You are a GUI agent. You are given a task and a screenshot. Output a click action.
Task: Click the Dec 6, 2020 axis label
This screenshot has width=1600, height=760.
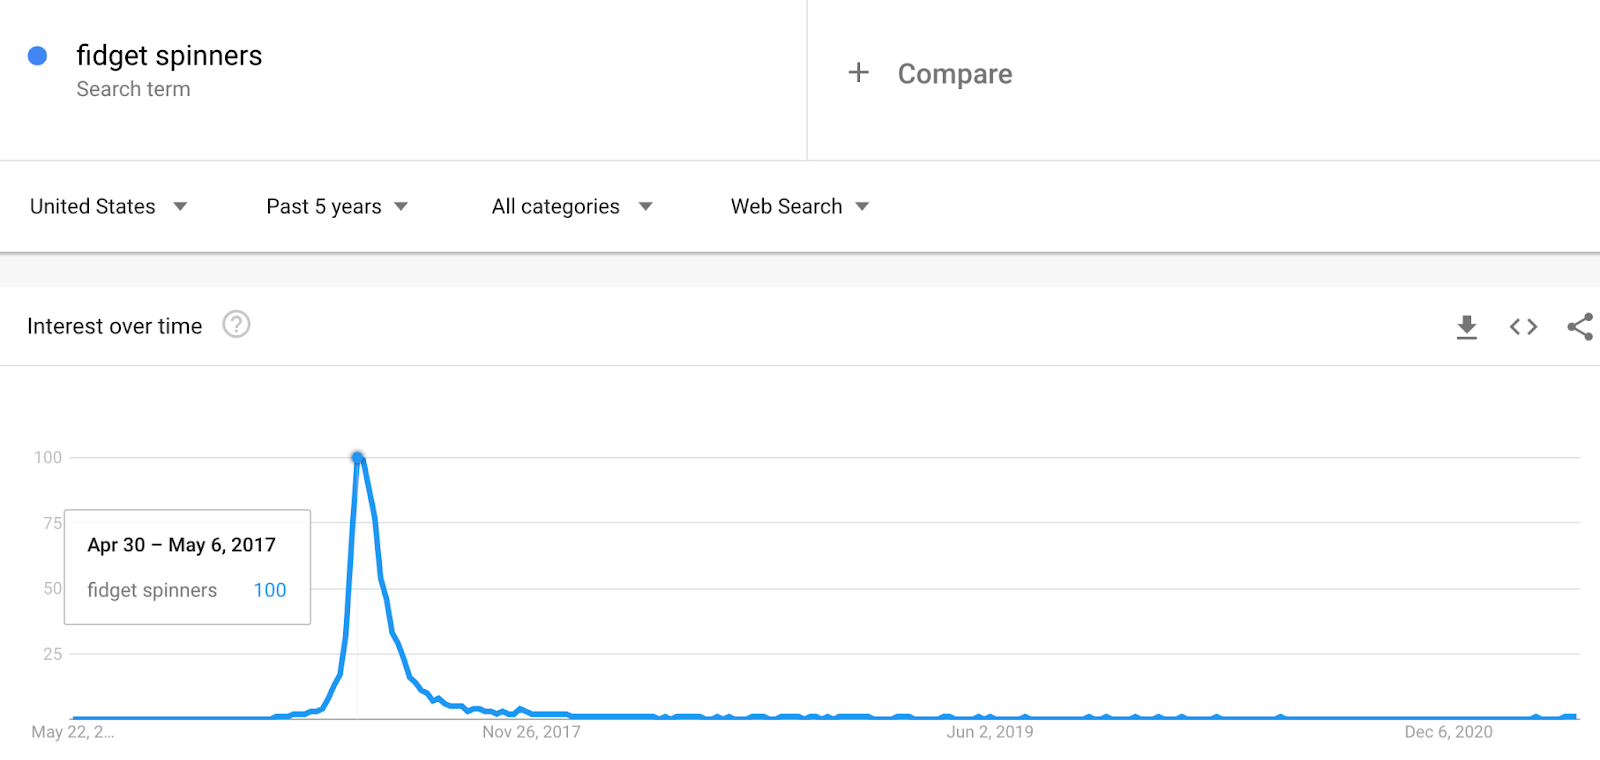pyautogui.click(x=1448, y=732)
